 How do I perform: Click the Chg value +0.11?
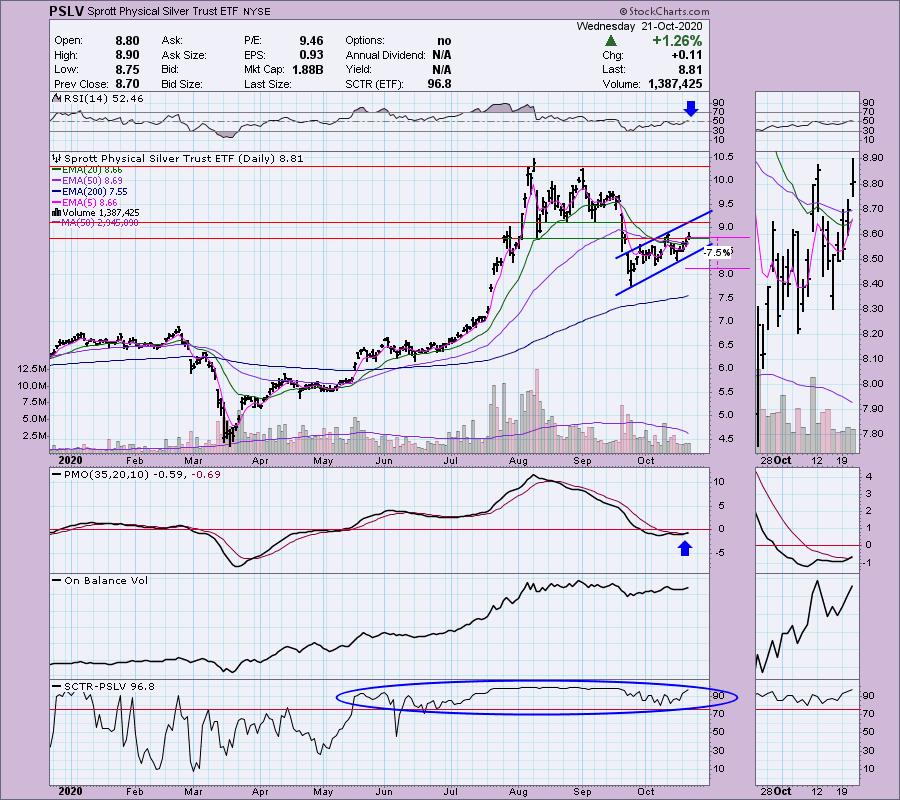click(x=686, y=55)
